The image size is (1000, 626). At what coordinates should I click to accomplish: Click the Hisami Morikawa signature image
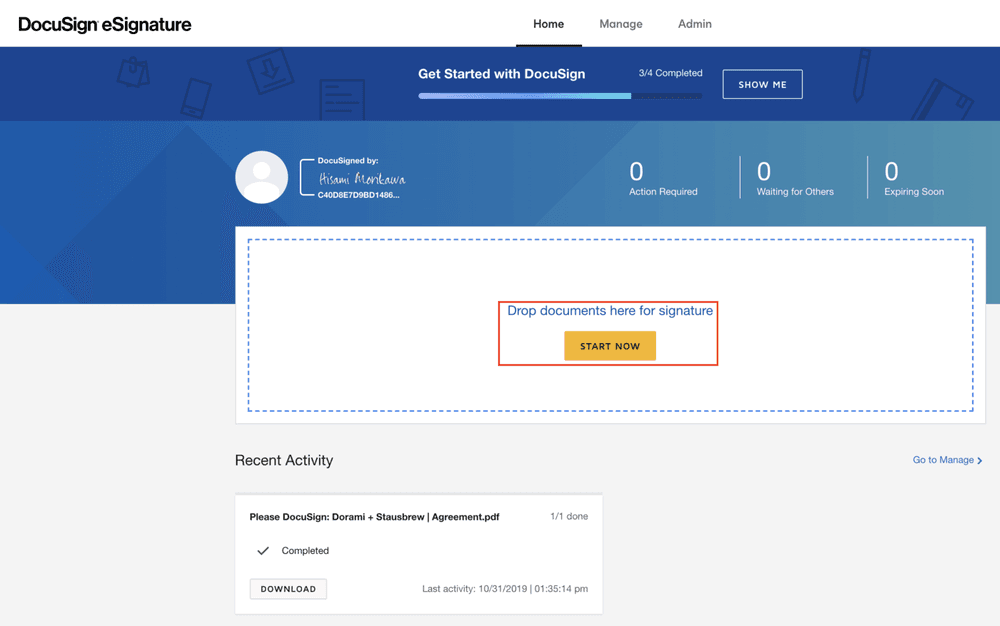361,179
